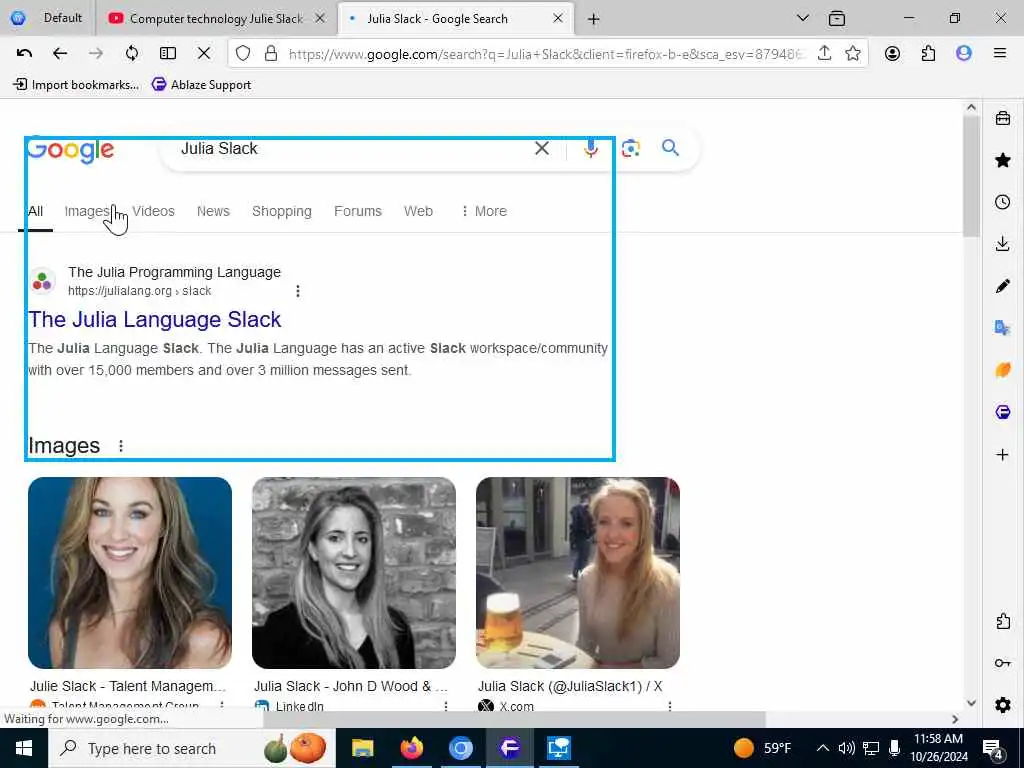Click the magnifier search button
The image size is (1024, 768).
670,148
